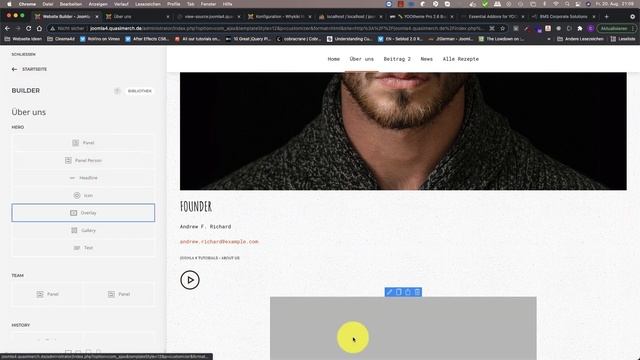Viewport: 640px width, 360px height.
Task: Click the Founder heading
Action: (x=196, y=207)
